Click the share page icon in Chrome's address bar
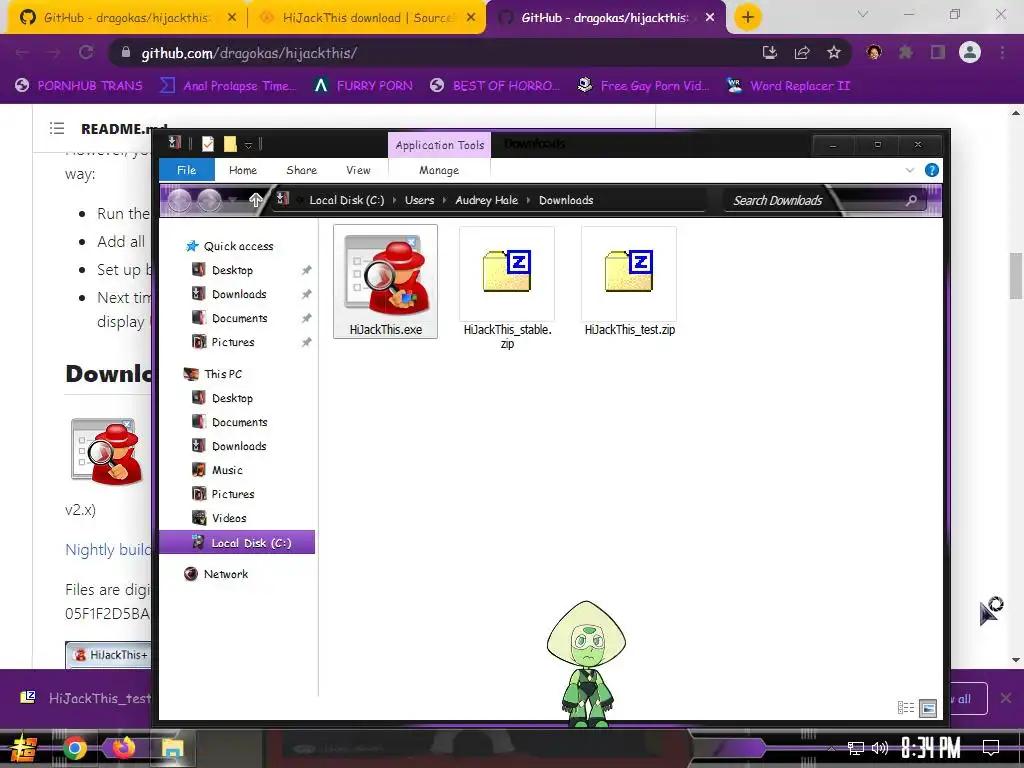 click(x=802, y=53)
